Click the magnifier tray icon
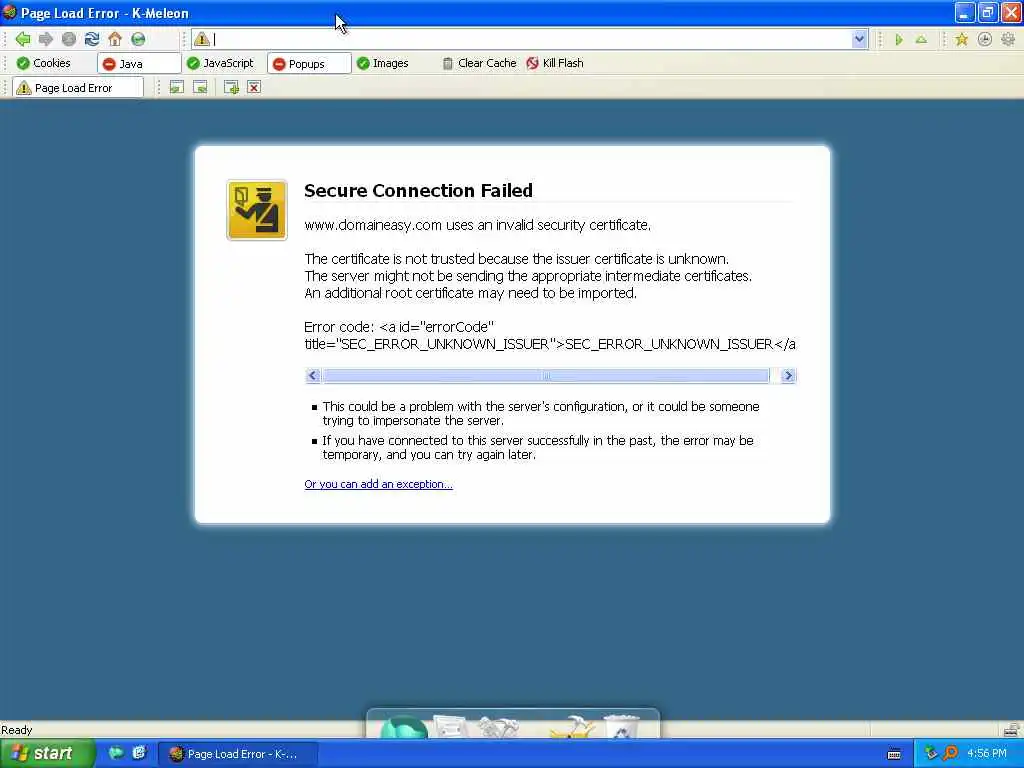Viewport: 1024px width, 768px height. pos(950,754)
